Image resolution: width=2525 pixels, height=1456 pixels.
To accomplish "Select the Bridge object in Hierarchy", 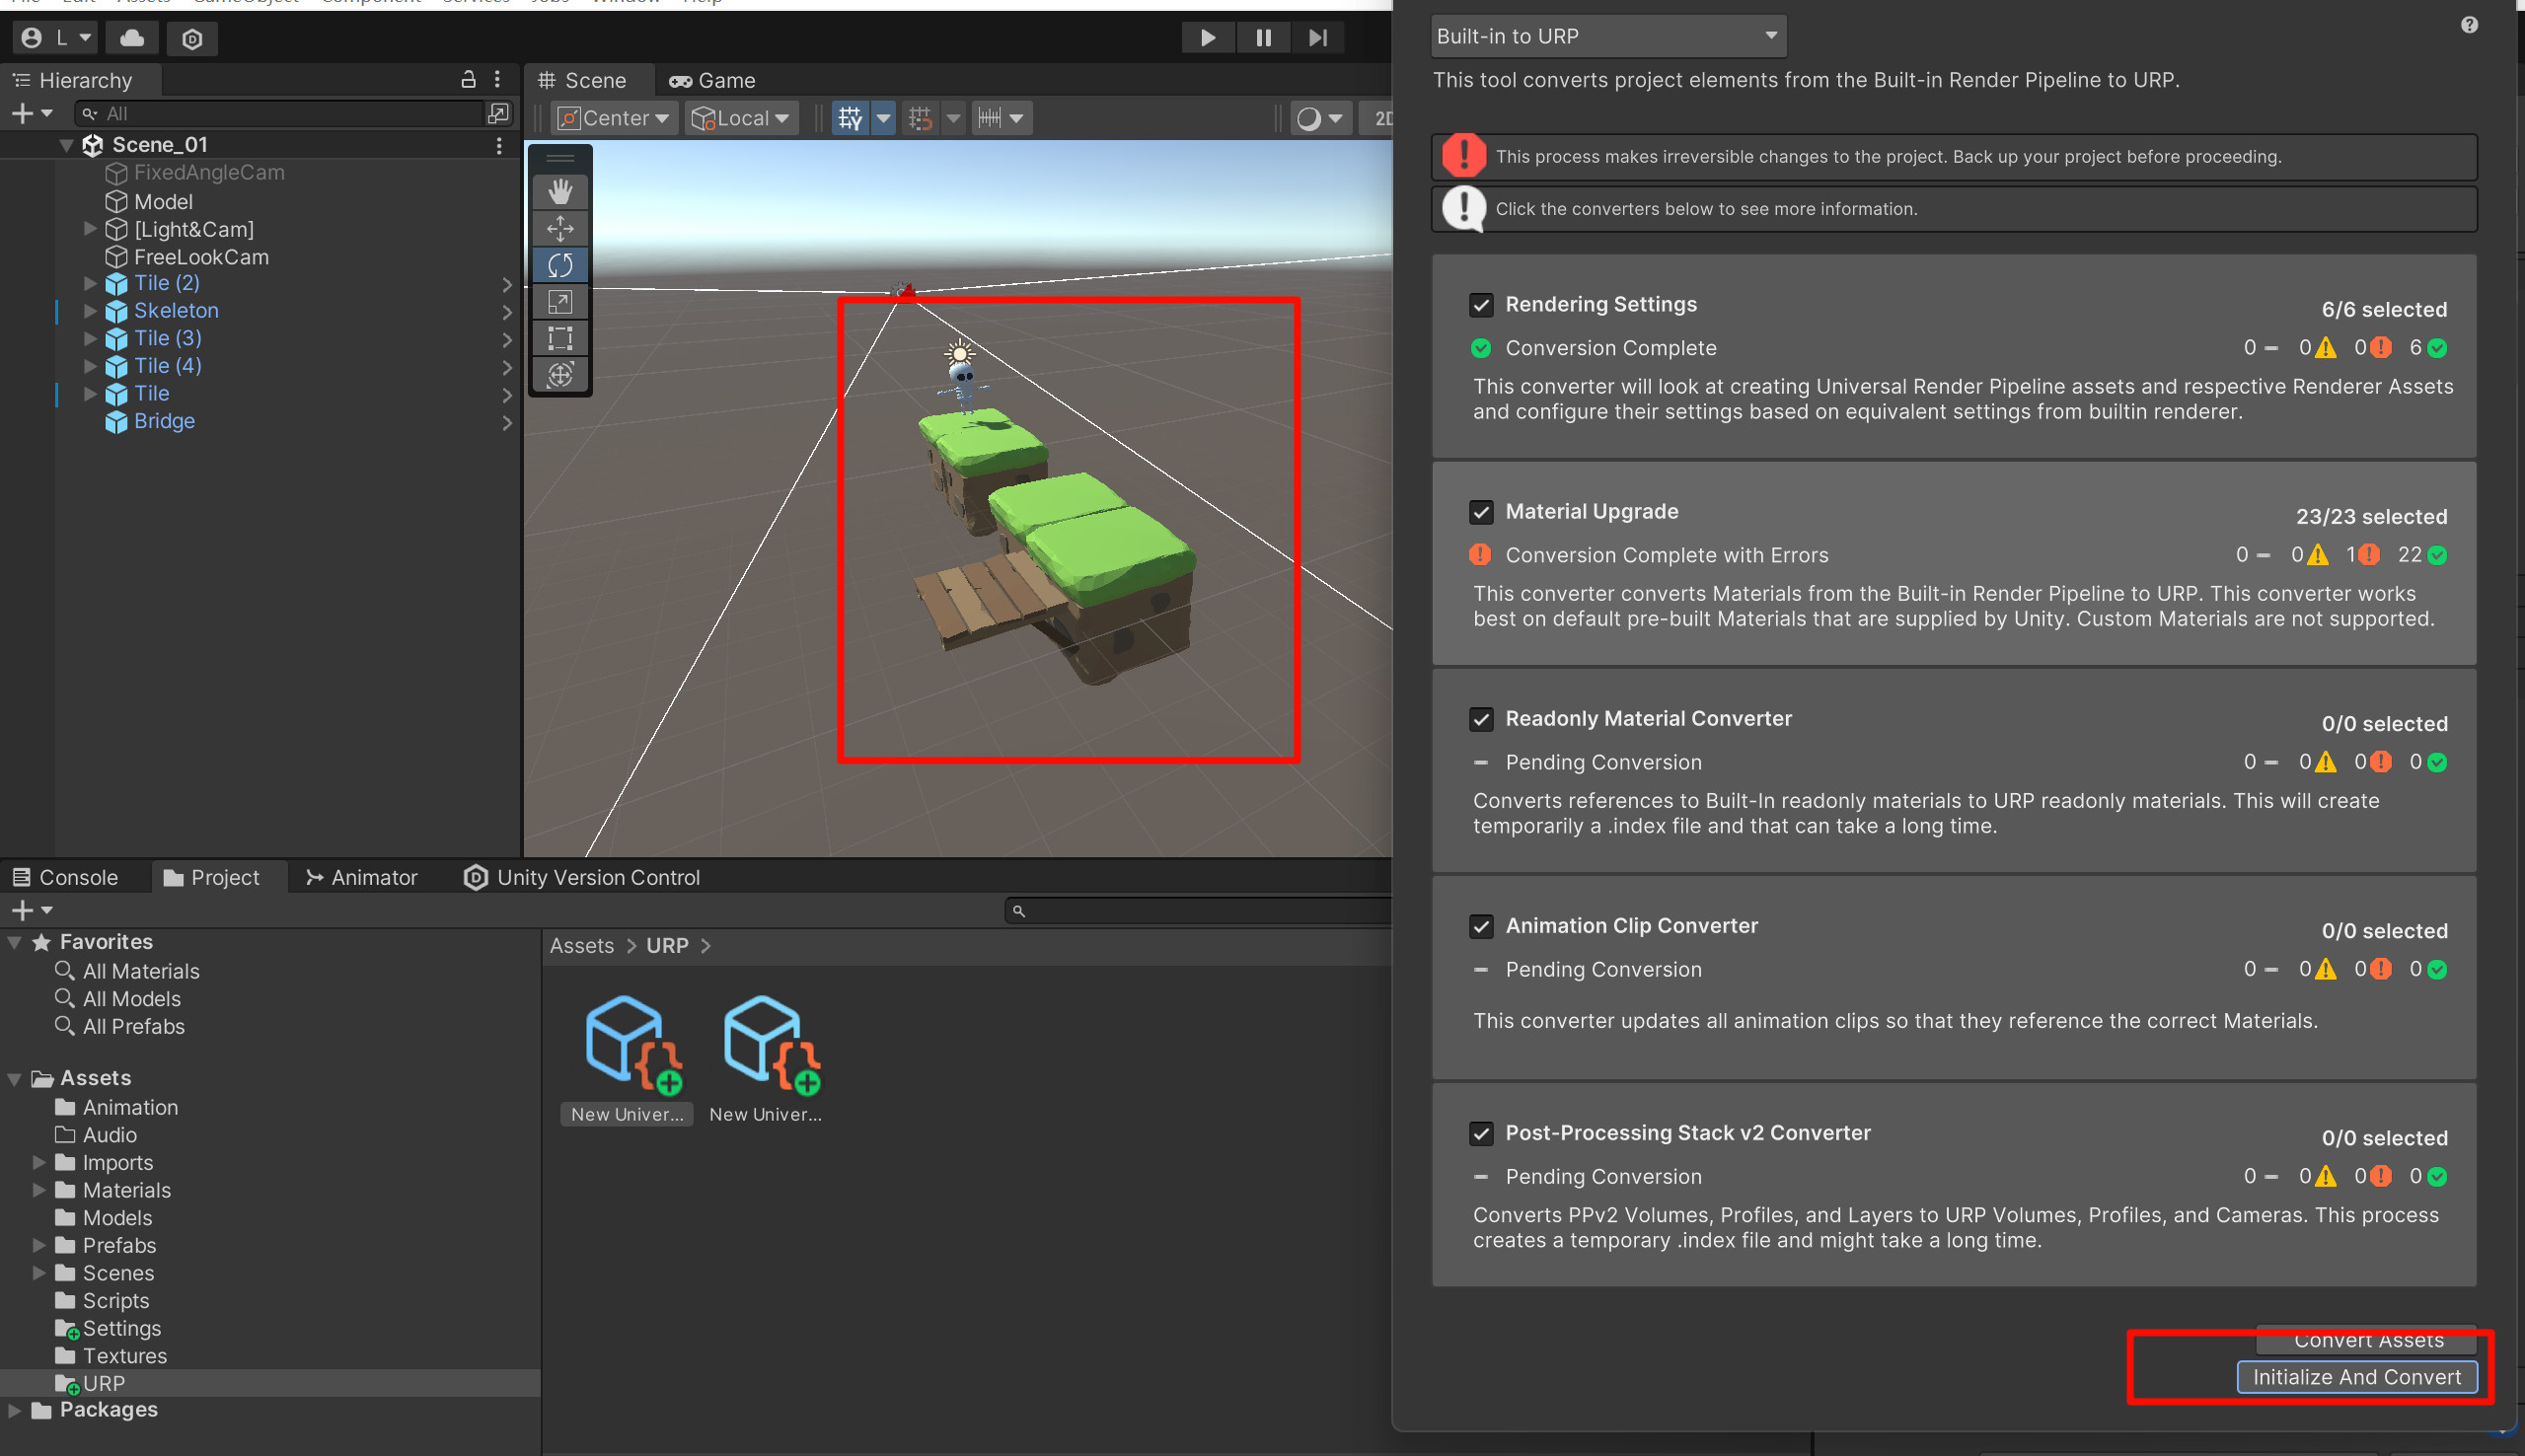I will [x=164, y=421].
